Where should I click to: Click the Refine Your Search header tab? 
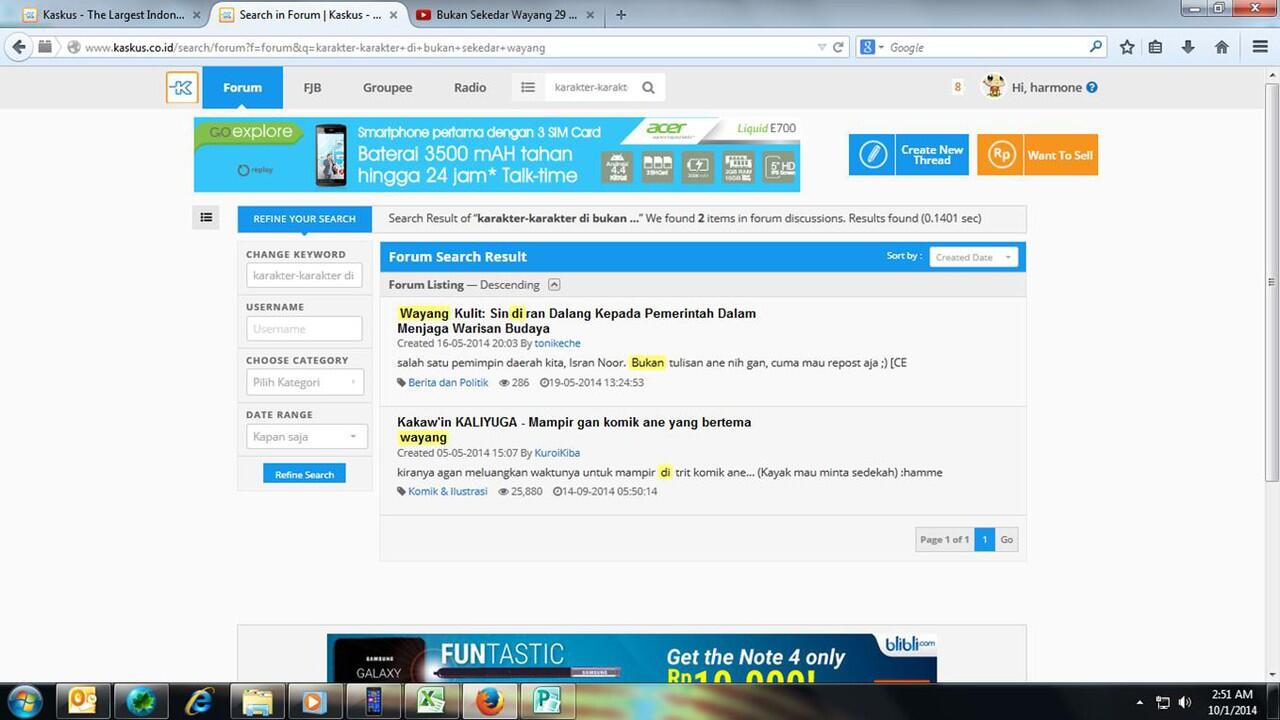304,219
